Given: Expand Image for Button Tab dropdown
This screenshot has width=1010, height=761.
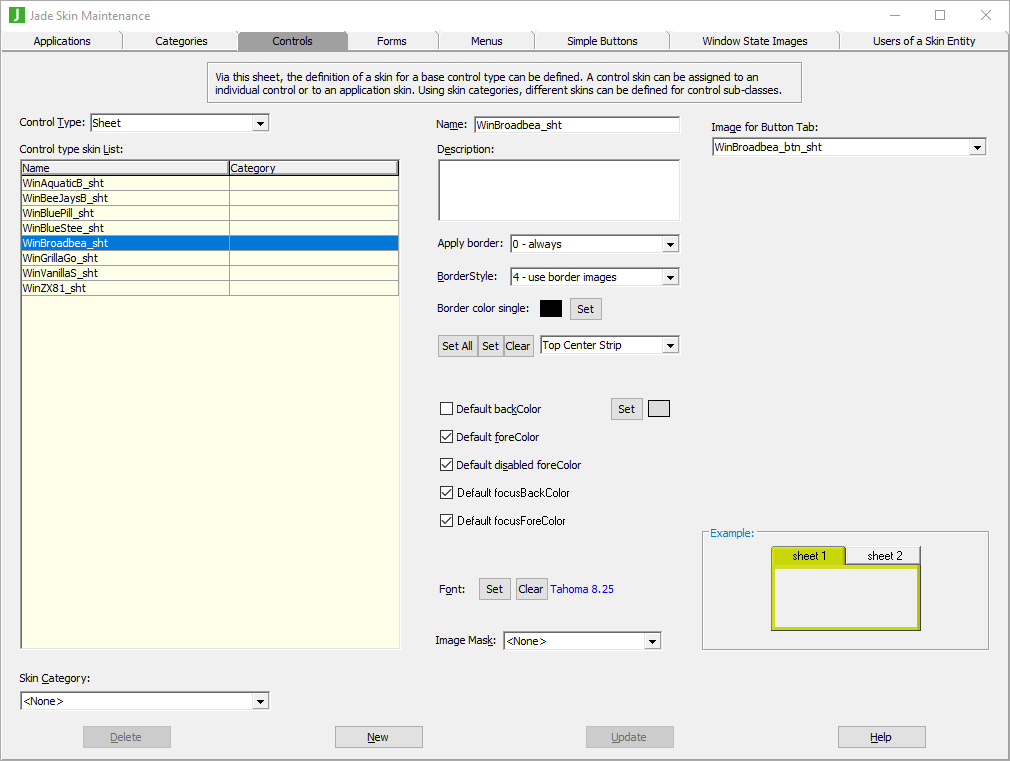Looking at the screenshot, I should tap(977, 147).
